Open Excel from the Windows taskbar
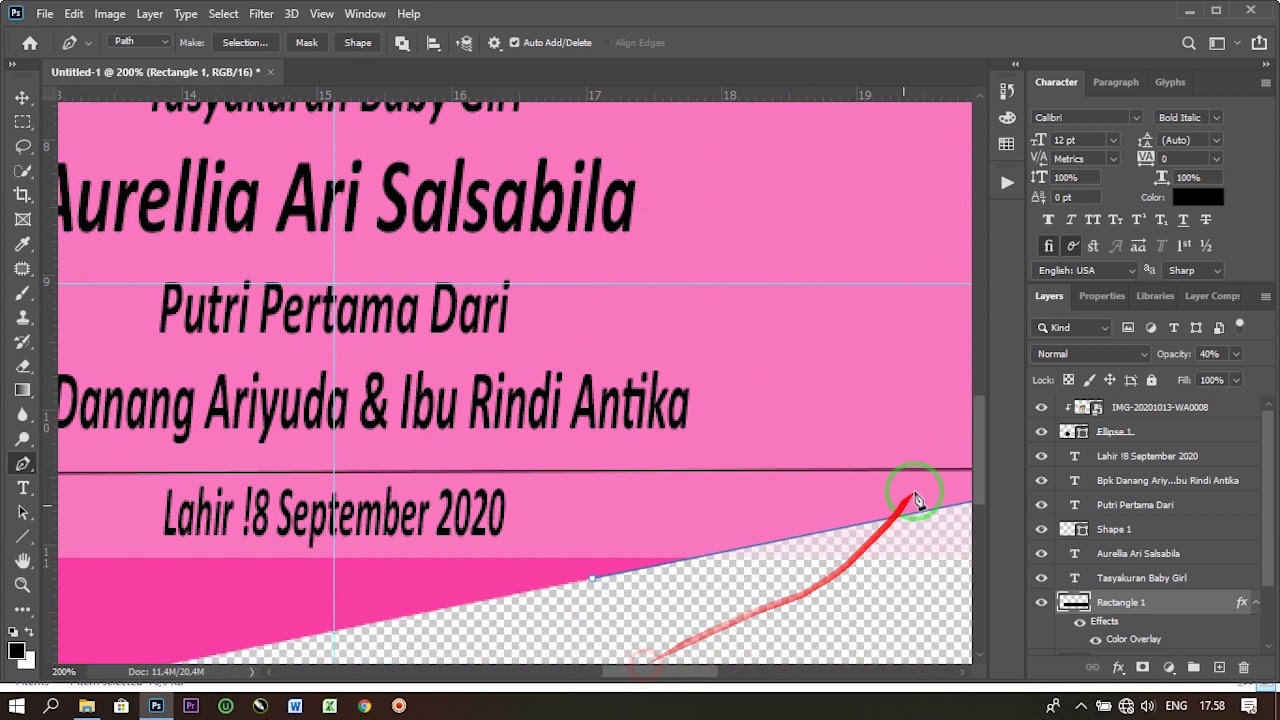 (x=329, y=706)
